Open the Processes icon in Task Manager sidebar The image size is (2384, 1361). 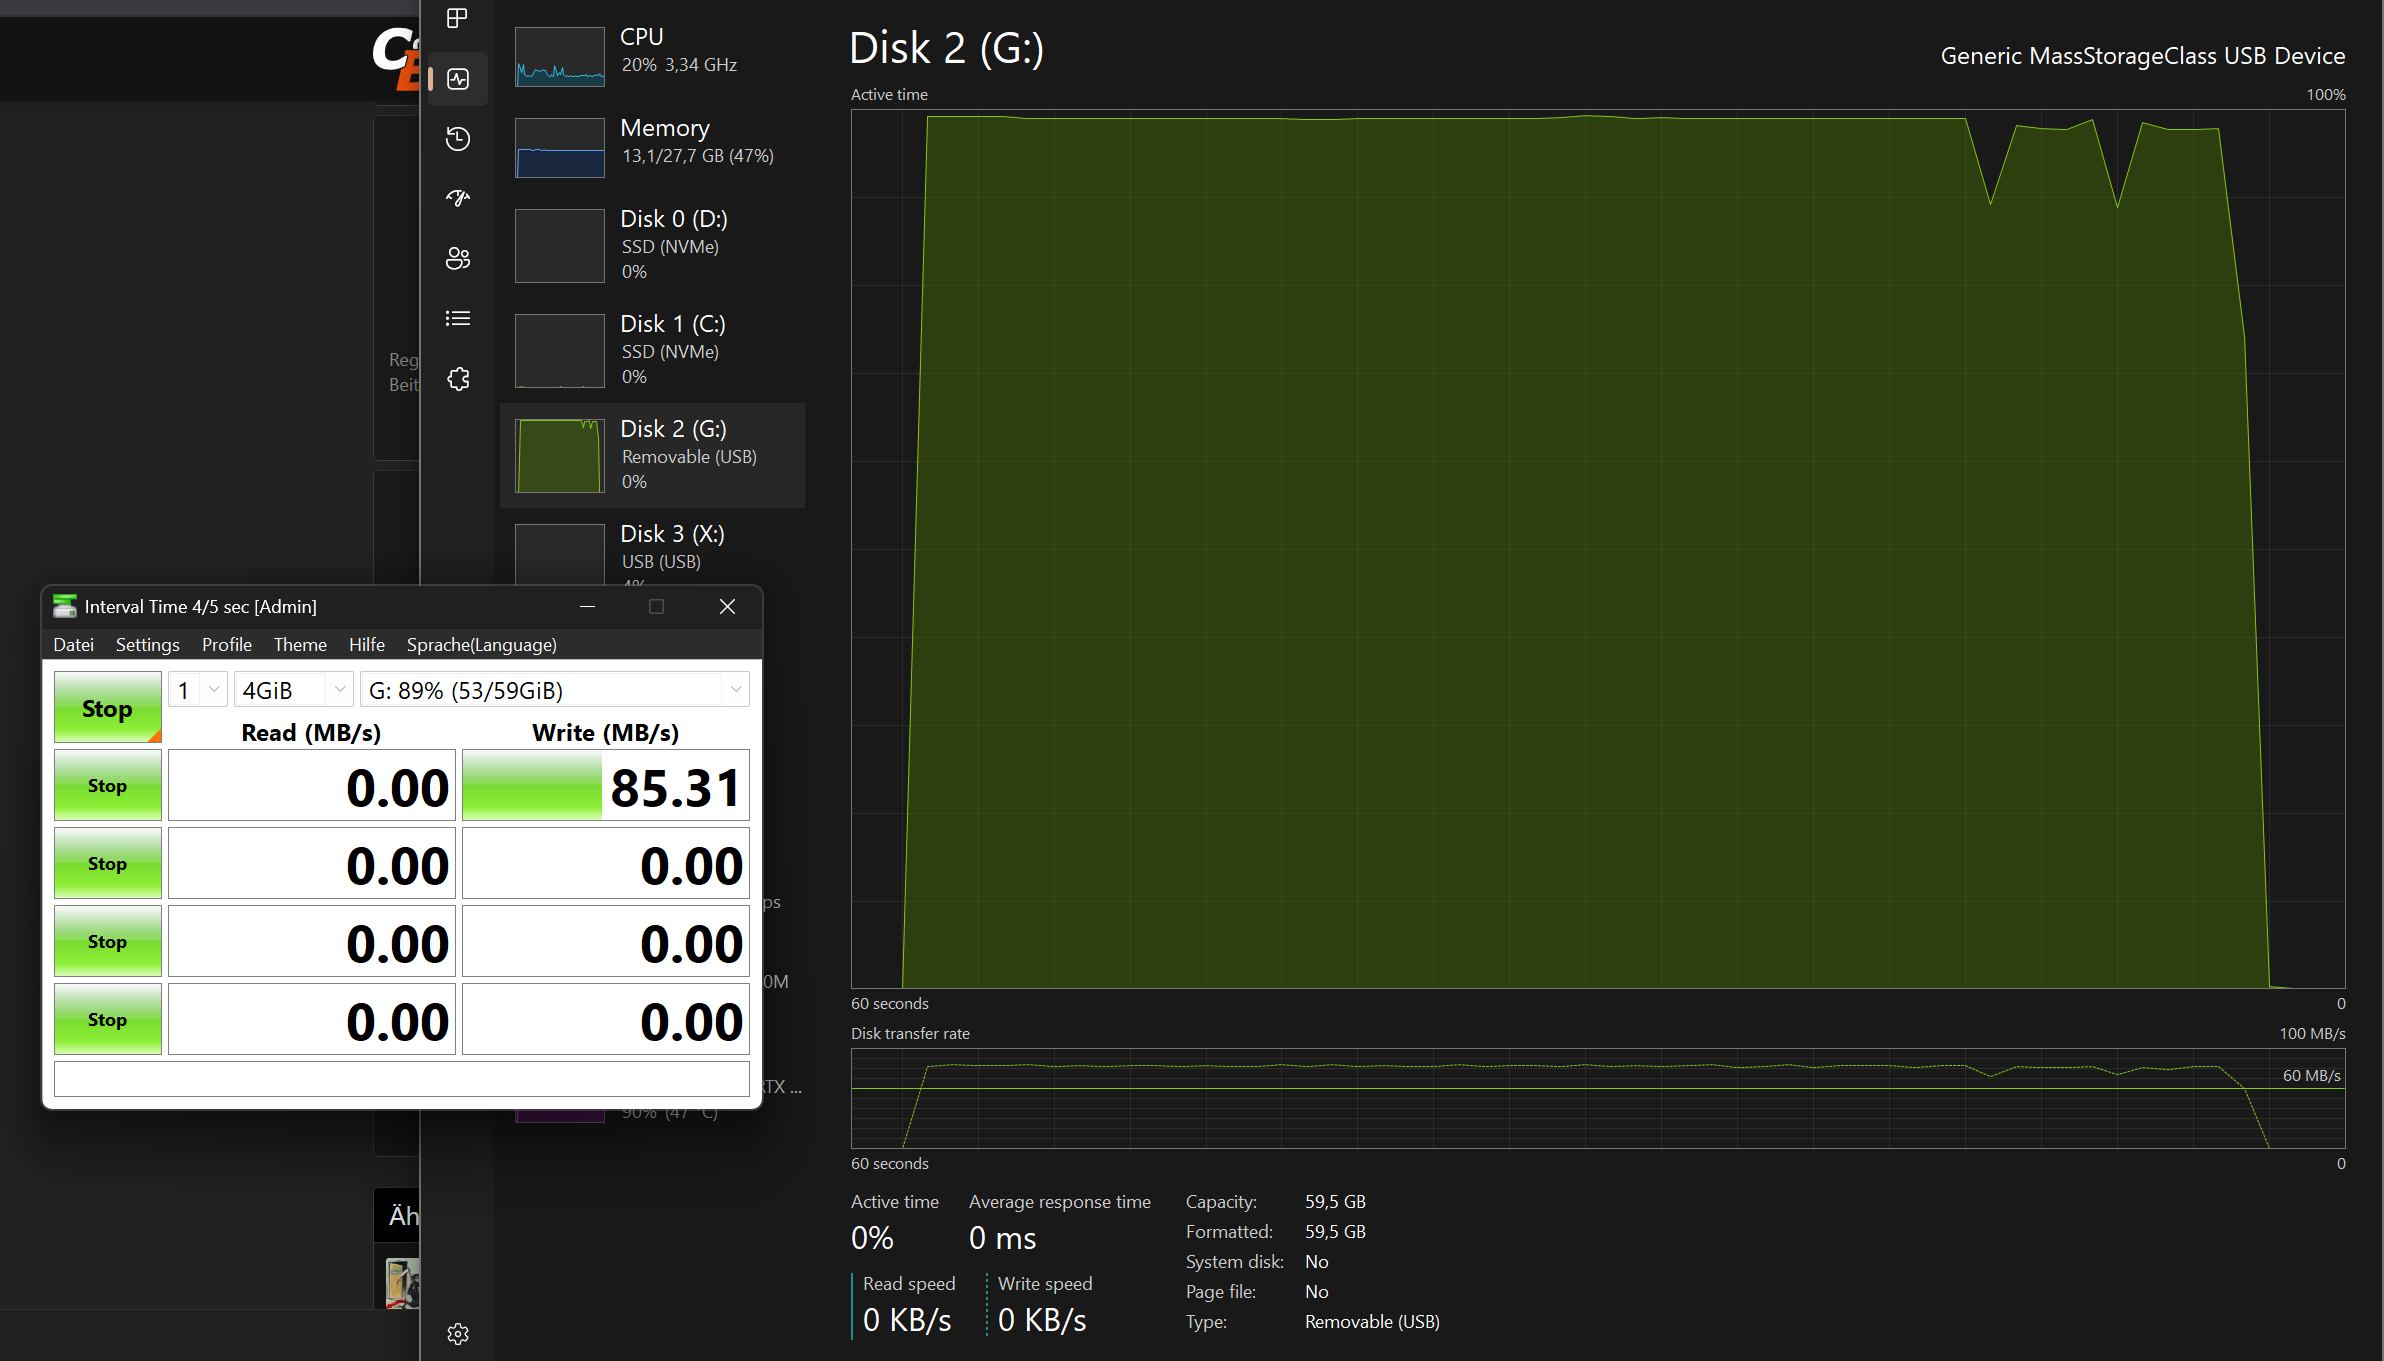(x=457, y=18)
